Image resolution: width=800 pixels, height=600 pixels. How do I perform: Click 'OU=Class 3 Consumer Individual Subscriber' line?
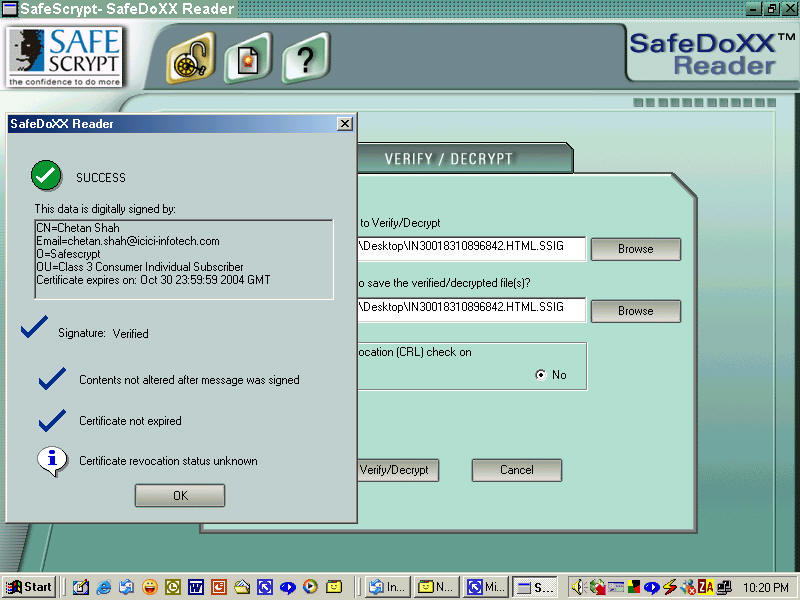(x=140, y=267)
